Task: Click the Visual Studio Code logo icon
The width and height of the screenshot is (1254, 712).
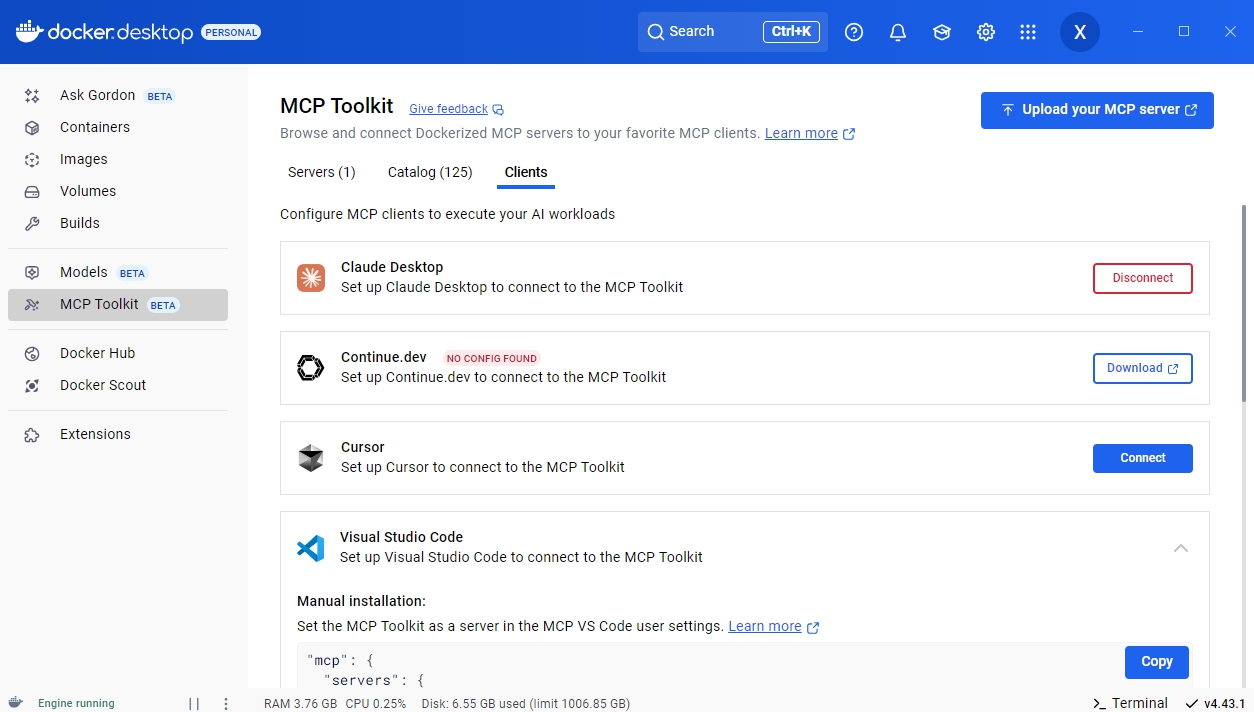Action: tap(311, 548)
